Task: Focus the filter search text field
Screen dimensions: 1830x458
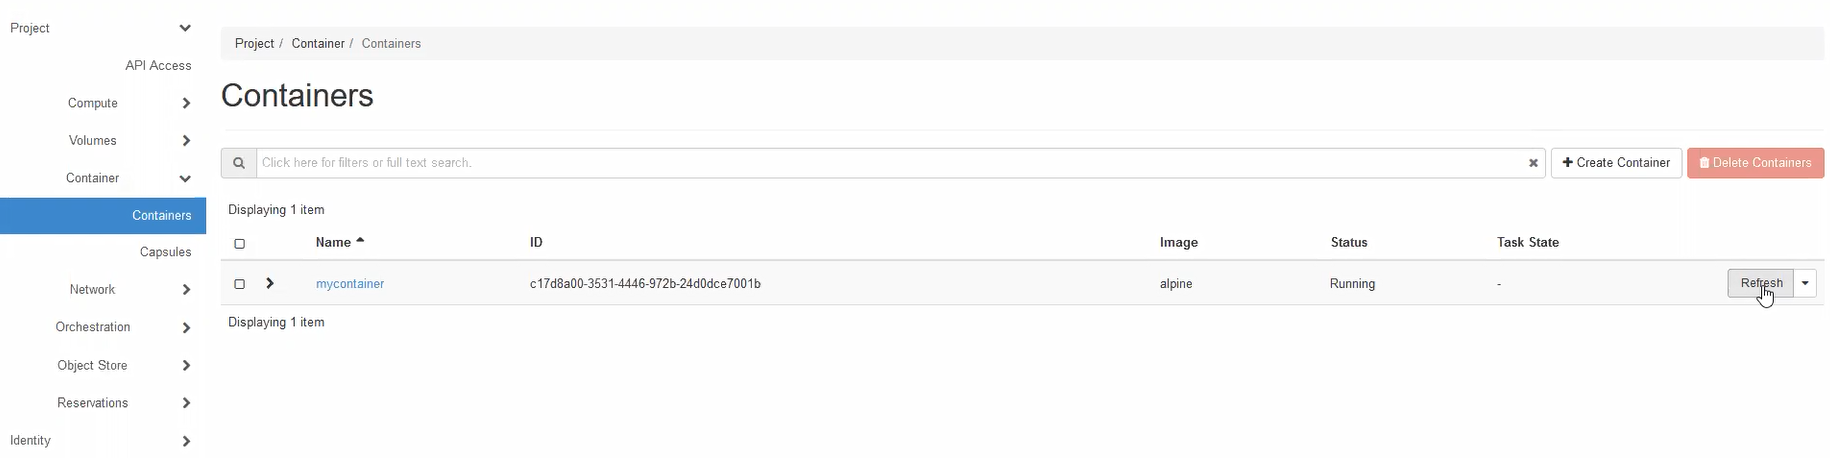Action: coord(890,163)
